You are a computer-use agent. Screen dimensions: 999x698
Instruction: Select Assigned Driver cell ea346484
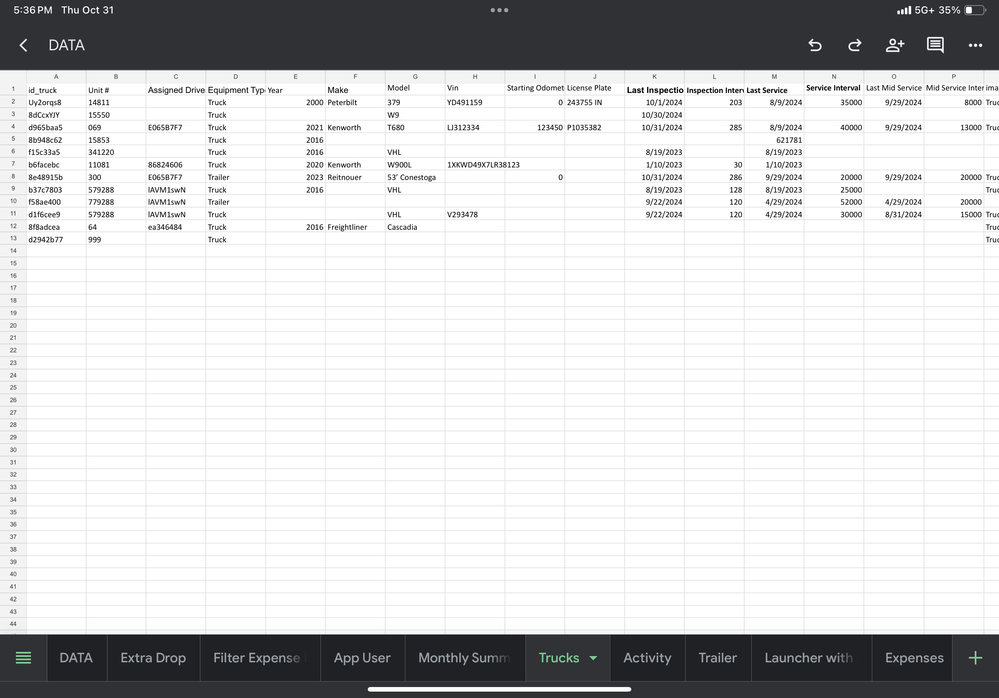[x=176, y=227]
